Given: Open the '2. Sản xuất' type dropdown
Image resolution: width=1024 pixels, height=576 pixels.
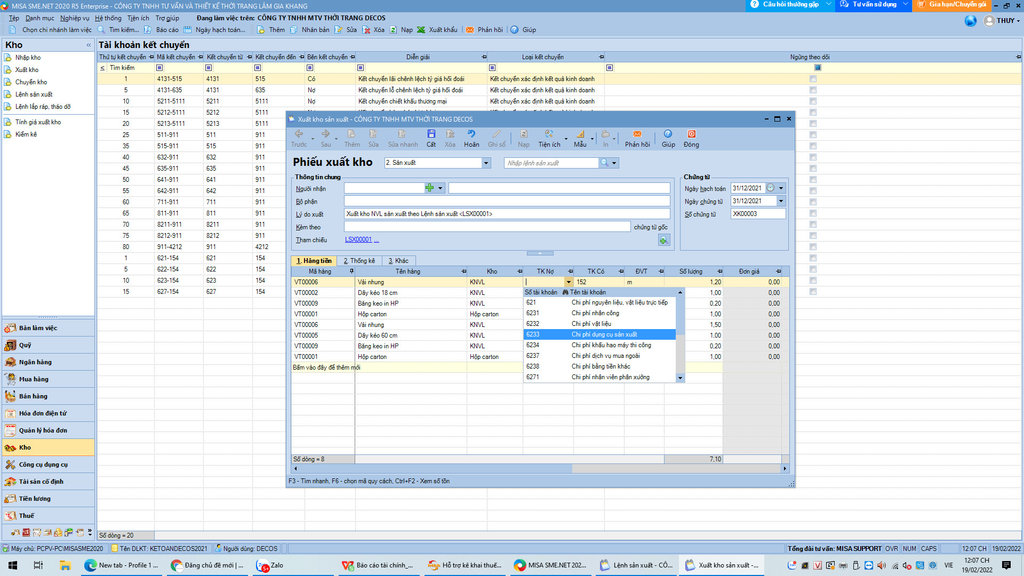Looking at the screenshot, I should tap(486, 163).
